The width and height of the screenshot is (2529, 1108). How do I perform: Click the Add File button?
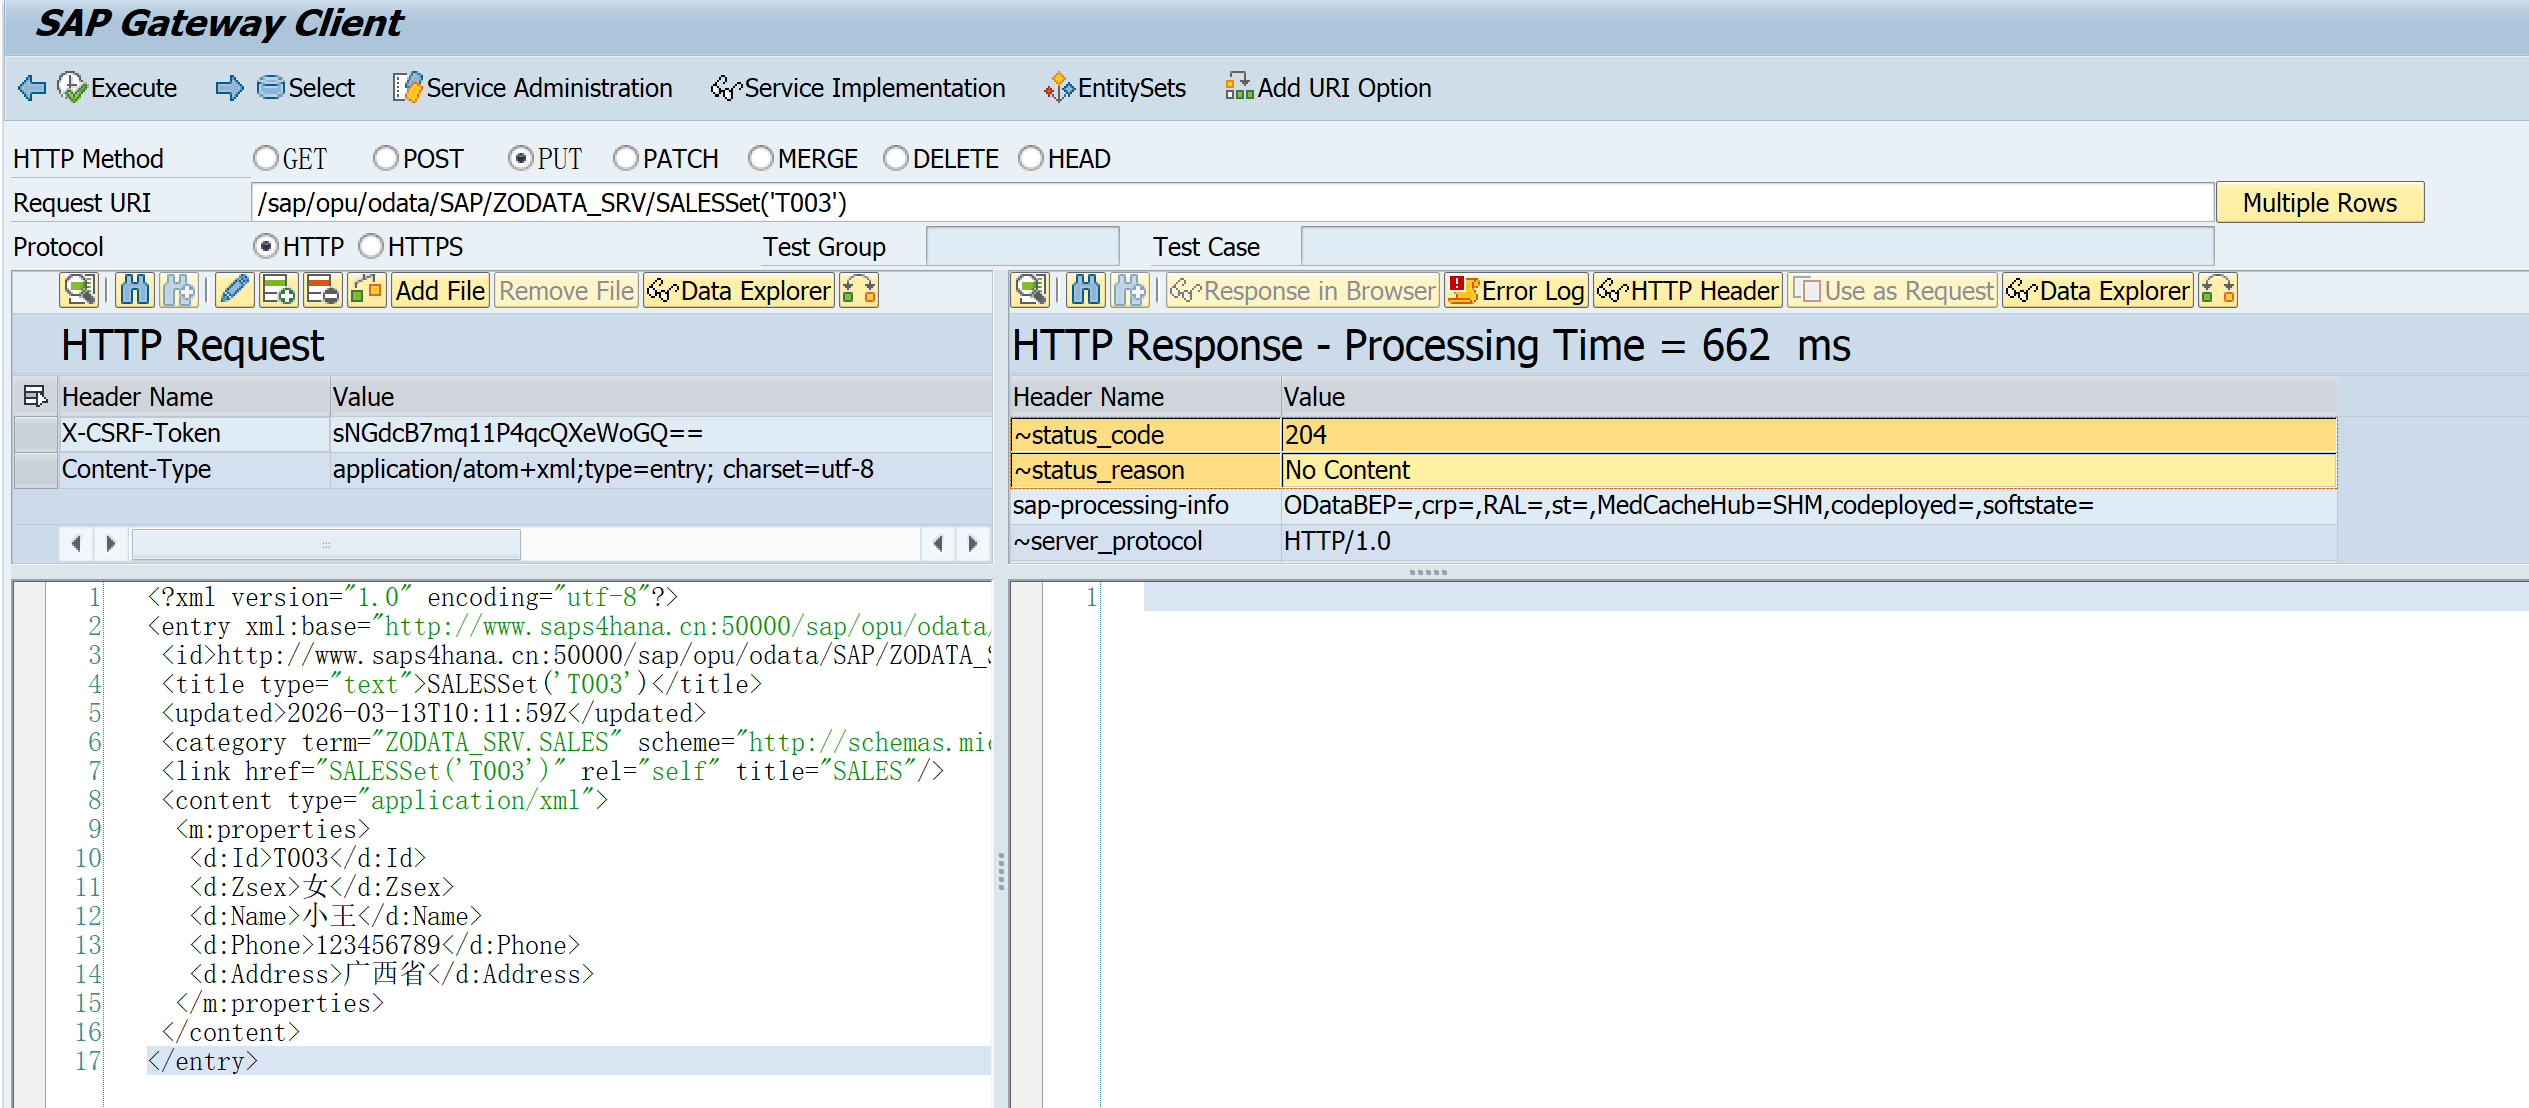coord(440,291)
